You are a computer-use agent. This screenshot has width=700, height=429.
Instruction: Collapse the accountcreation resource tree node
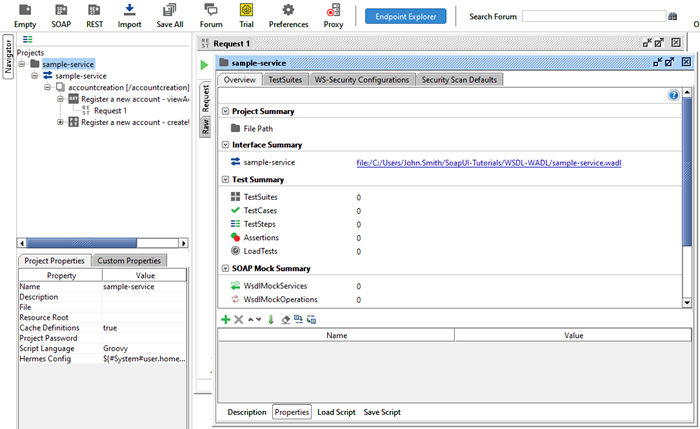tap(48, 87)
